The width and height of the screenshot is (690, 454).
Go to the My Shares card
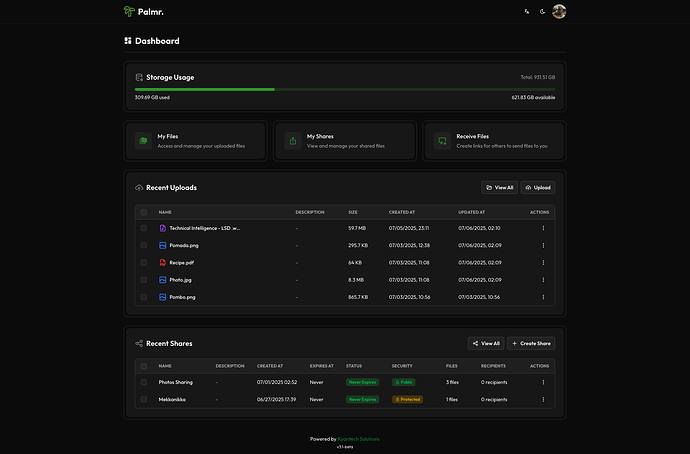(344, 141)
